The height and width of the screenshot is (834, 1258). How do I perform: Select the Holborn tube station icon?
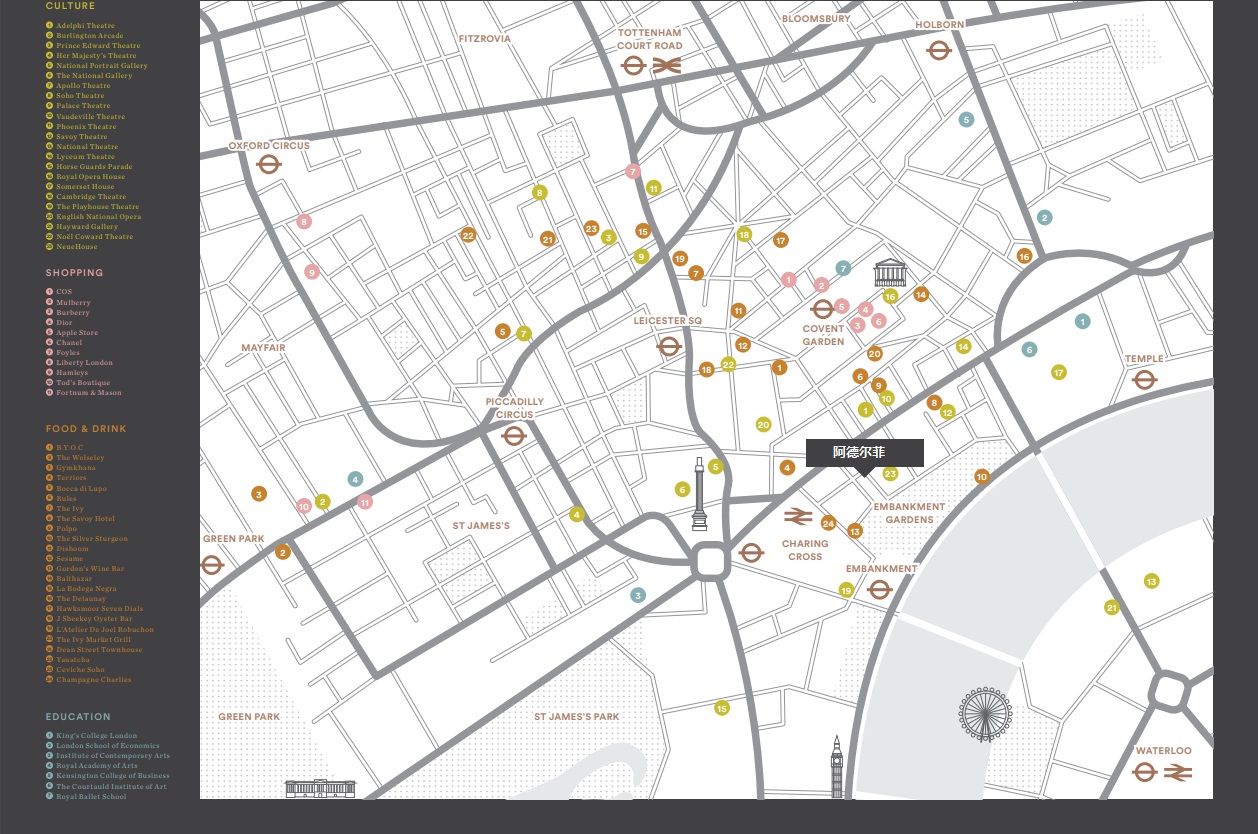[x=938, y=50]
